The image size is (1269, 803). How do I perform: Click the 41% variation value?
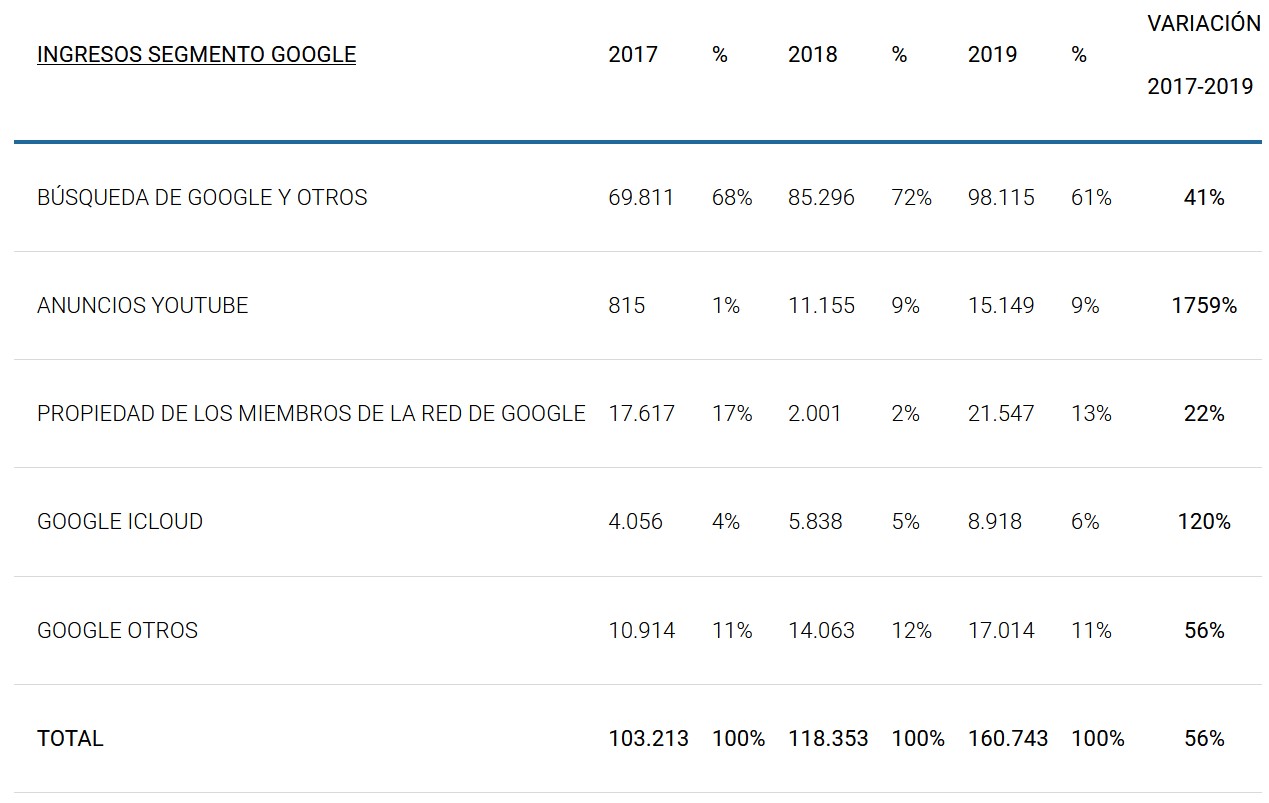click(1204, 198)
